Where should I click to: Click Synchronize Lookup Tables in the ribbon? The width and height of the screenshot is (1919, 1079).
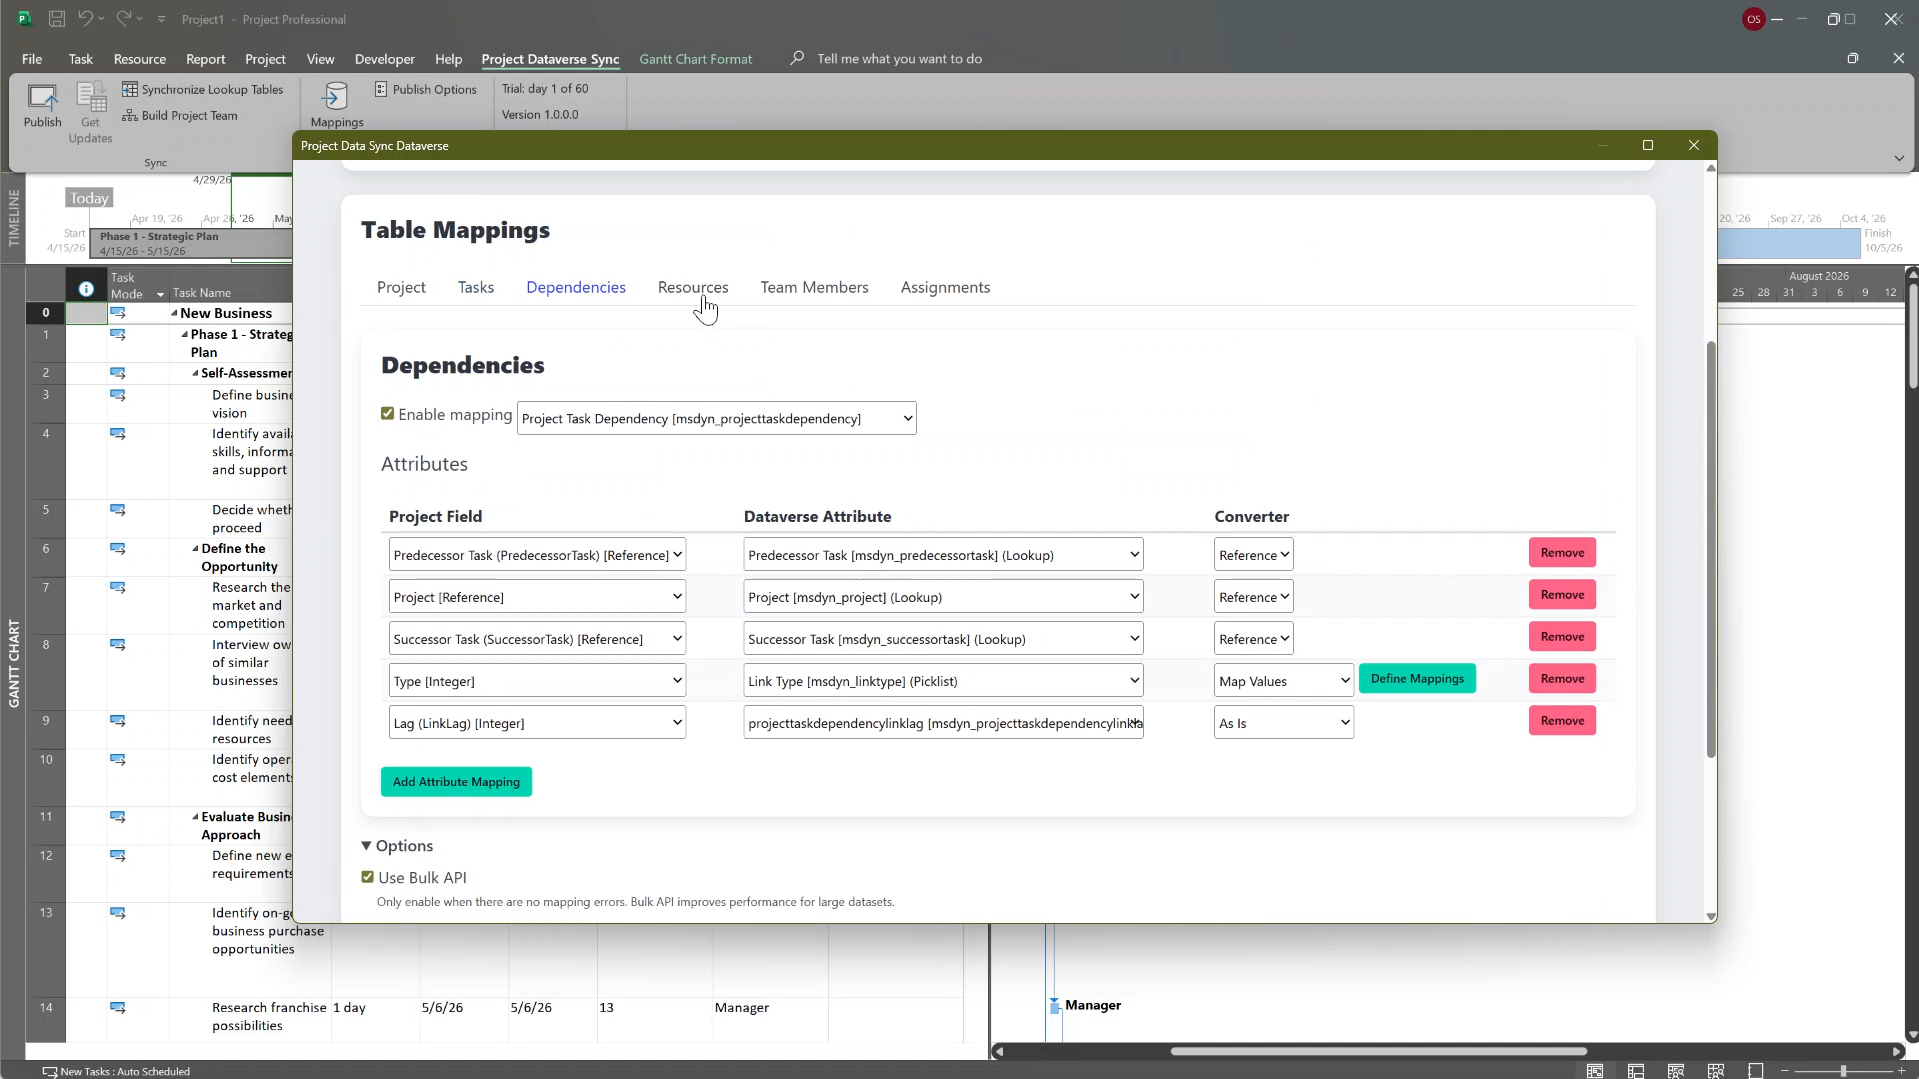pos(202,89)
